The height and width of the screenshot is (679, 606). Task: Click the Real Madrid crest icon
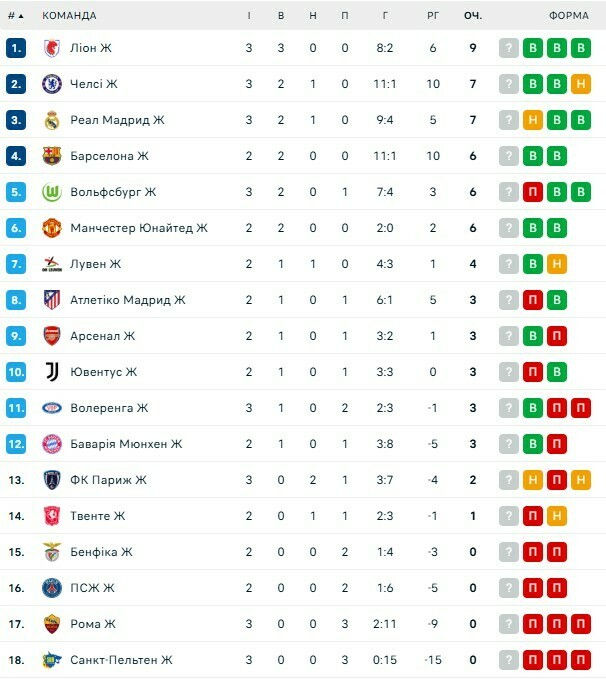(x=52, y=120)
